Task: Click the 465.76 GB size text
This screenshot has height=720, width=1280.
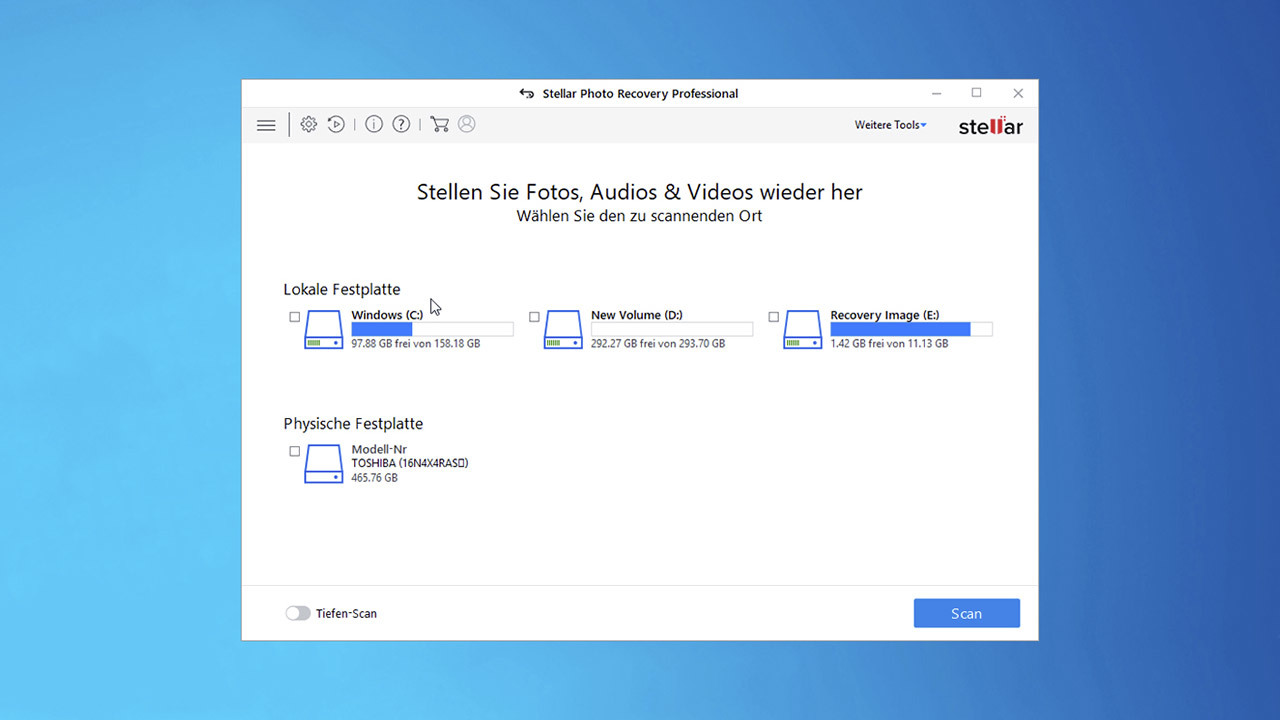Action: (x=375, y=478)
